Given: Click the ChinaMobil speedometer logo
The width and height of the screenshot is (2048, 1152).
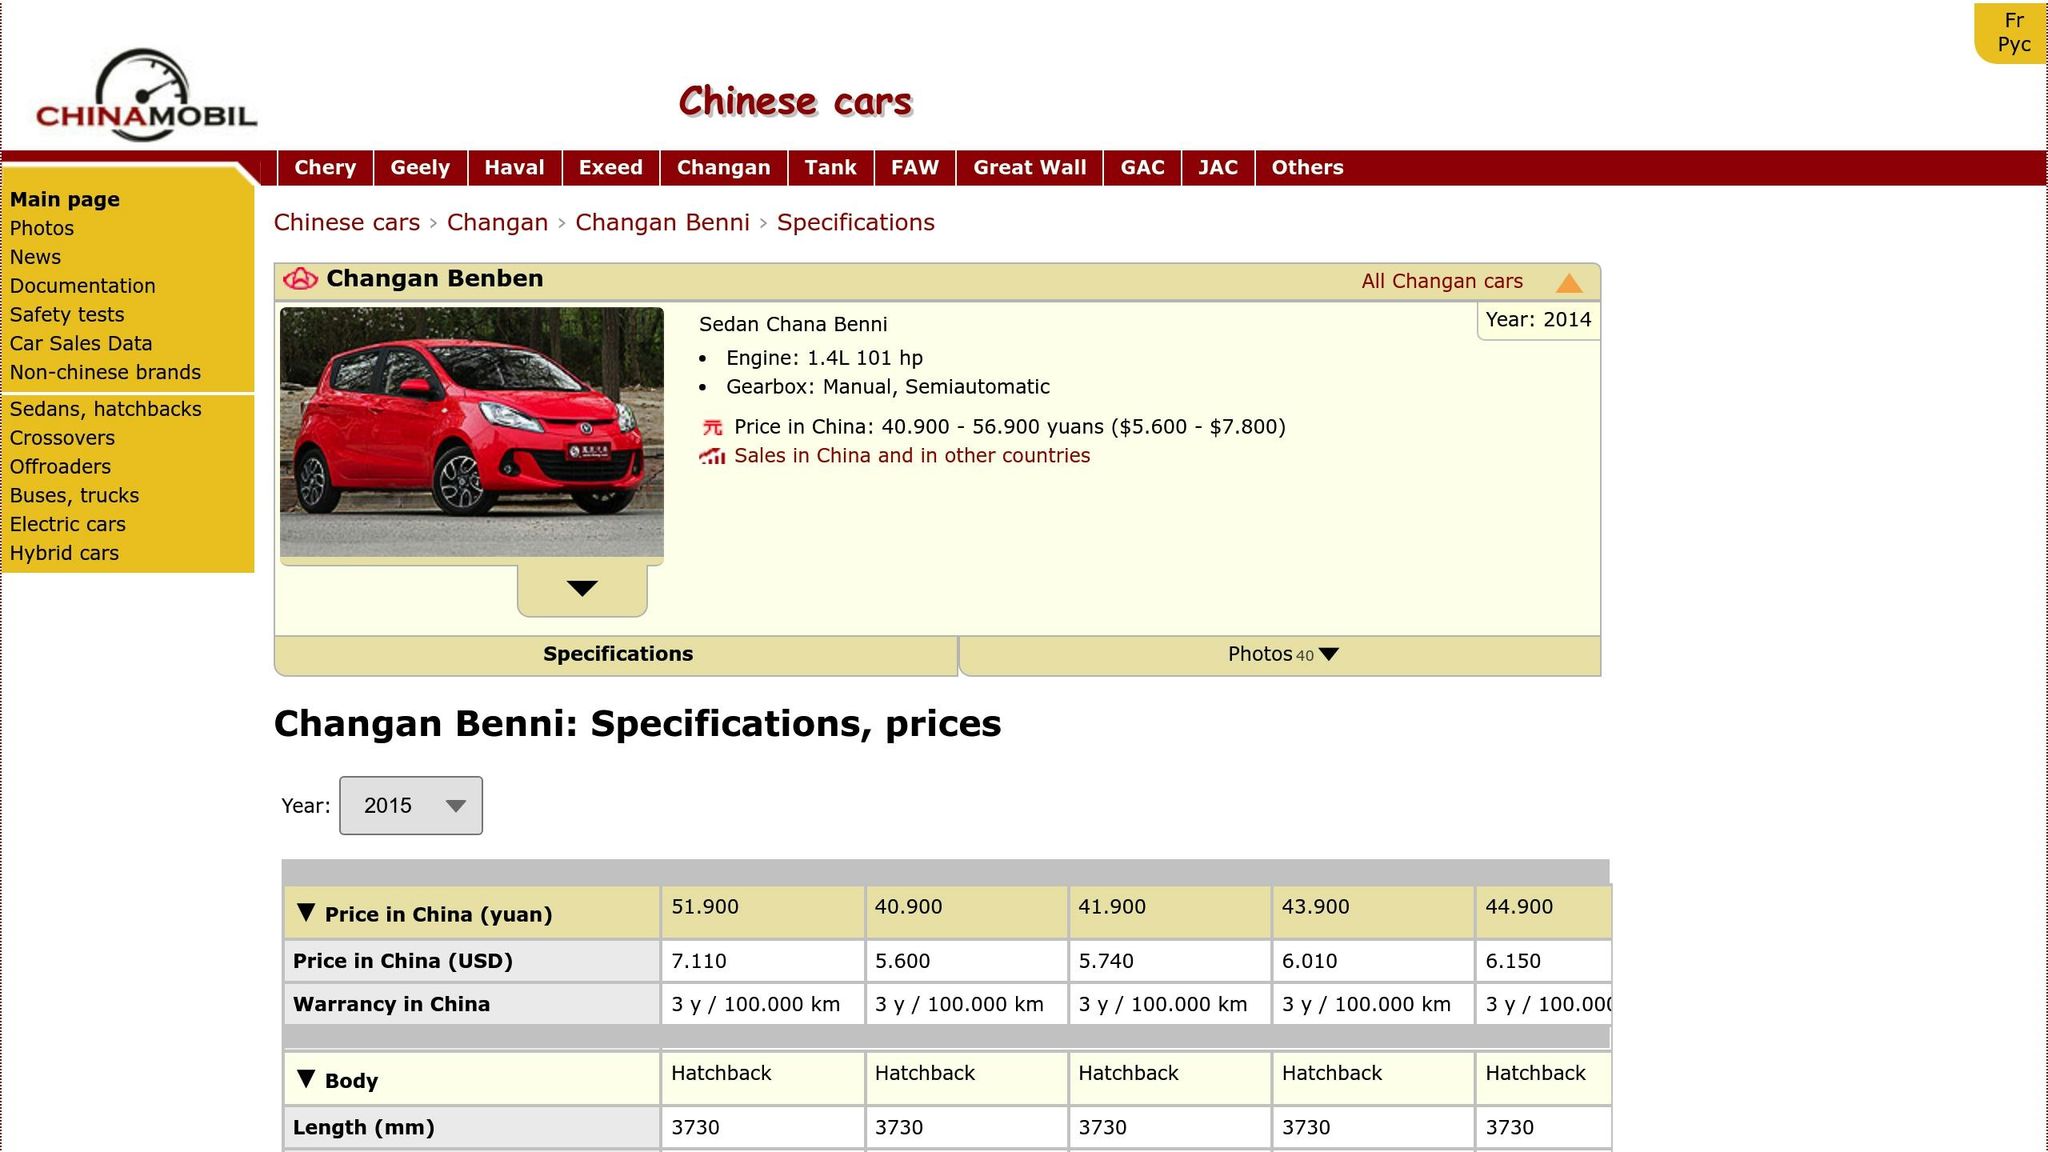Looking at the screenshot, I should [146, 95].
